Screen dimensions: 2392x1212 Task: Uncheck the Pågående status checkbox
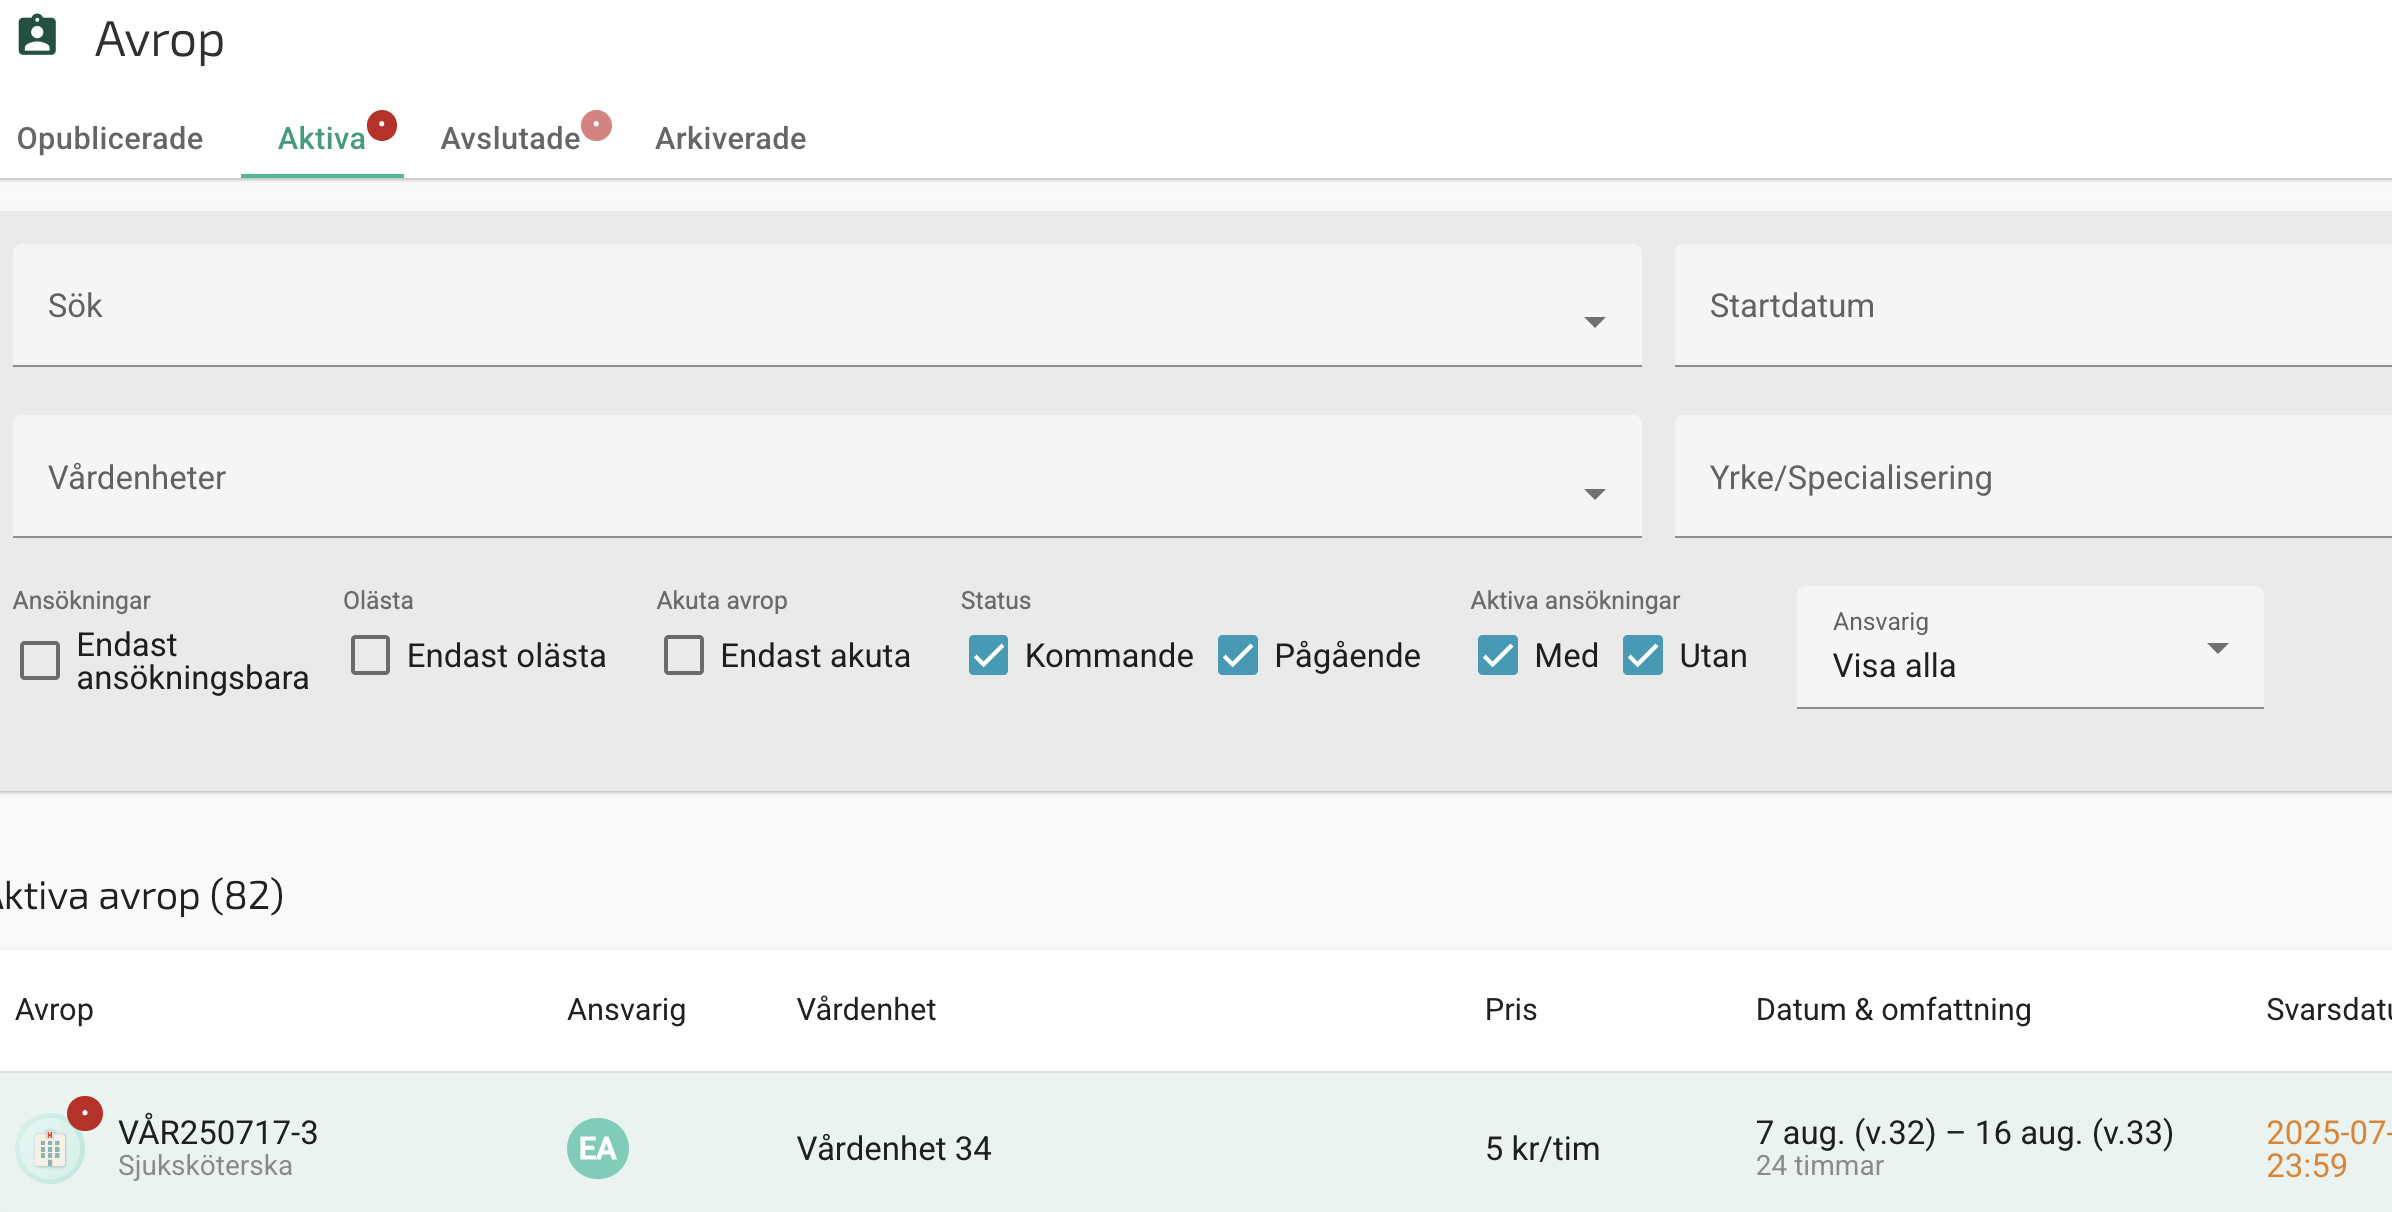1238,656
